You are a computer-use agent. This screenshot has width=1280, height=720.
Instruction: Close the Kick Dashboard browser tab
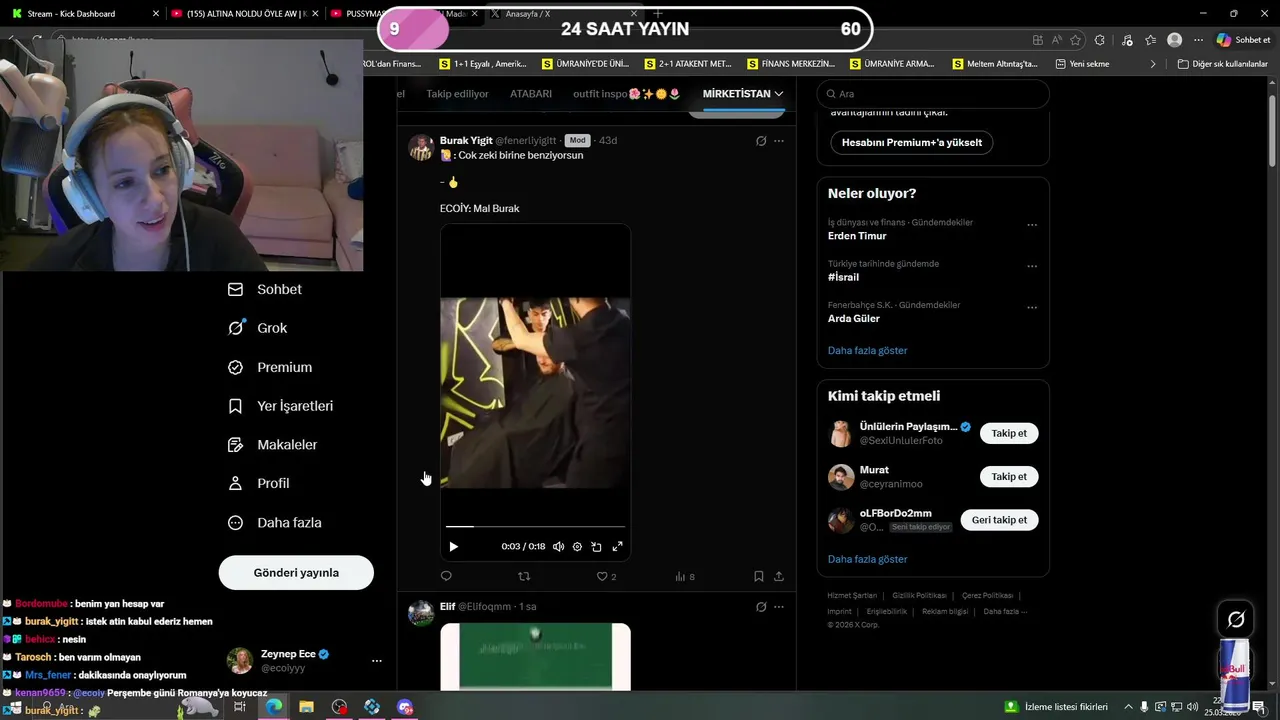click(155, 14)
